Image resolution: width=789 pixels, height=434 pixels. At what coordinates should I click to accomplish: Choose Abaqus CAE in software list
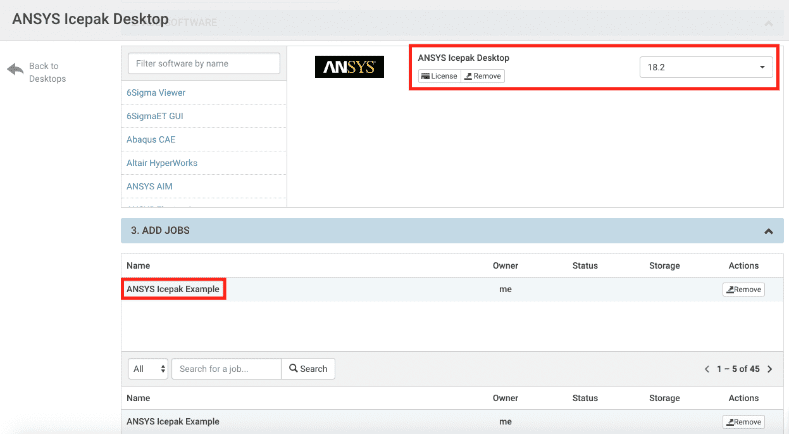[151, 139]
